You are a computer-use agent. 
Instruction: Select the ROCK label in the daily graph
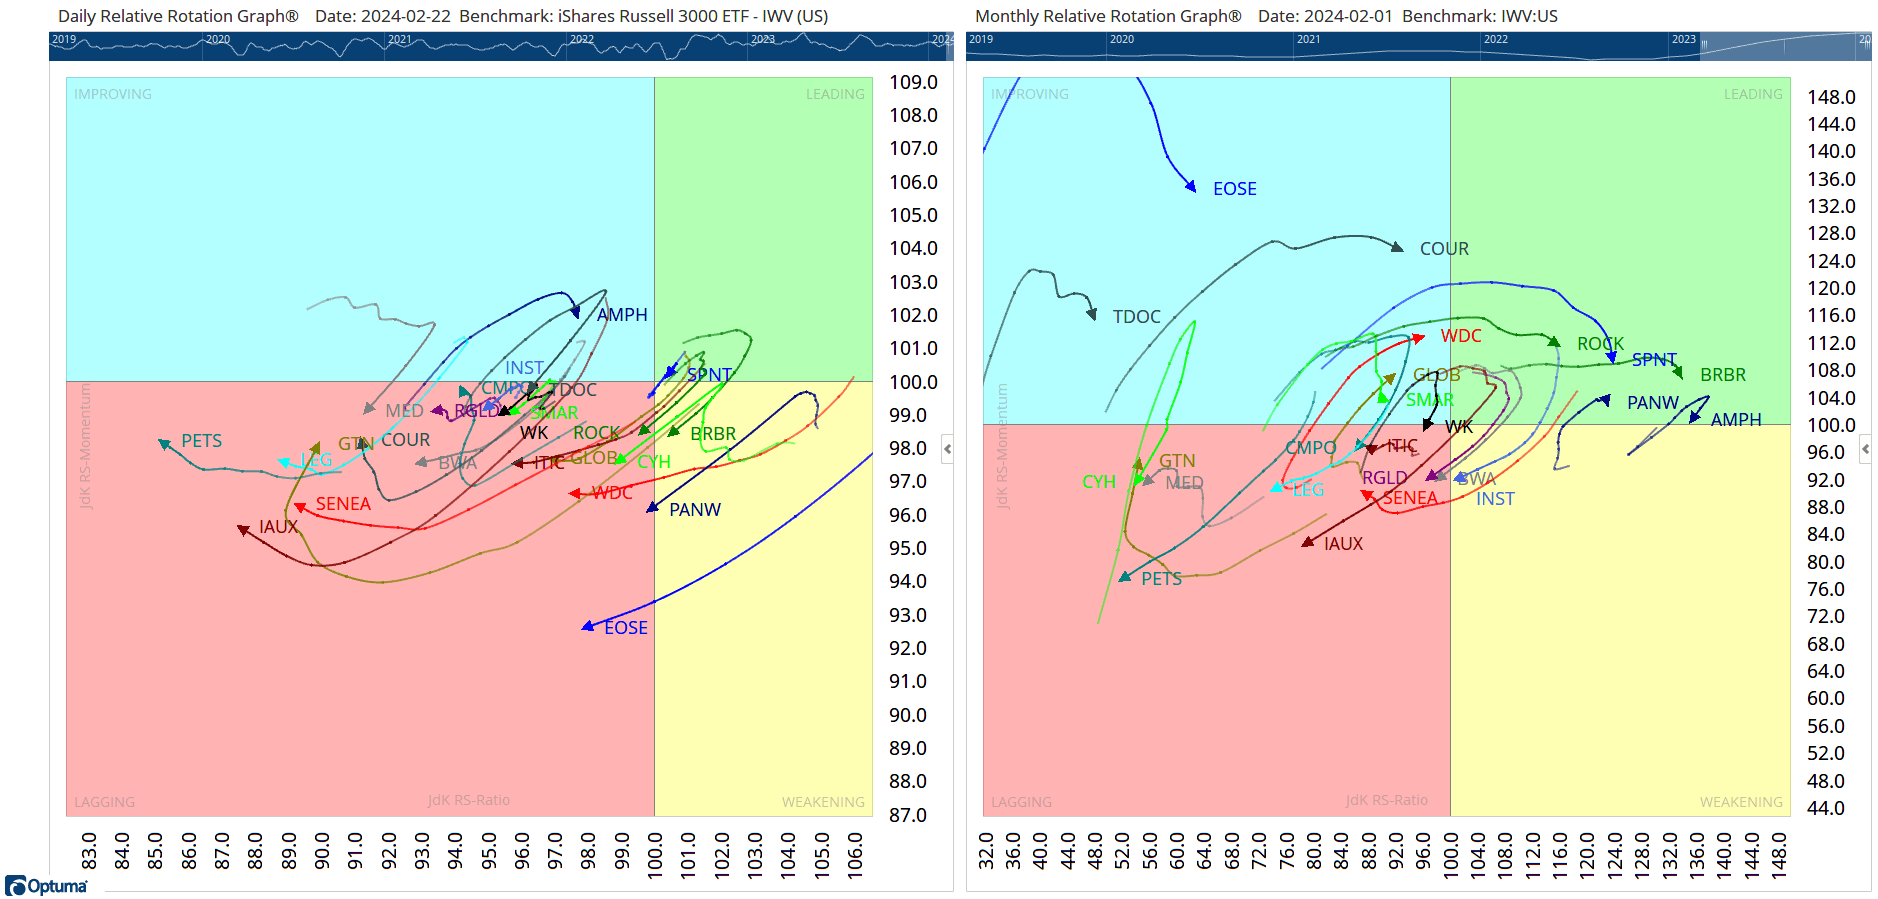click(x=597, y=433)
